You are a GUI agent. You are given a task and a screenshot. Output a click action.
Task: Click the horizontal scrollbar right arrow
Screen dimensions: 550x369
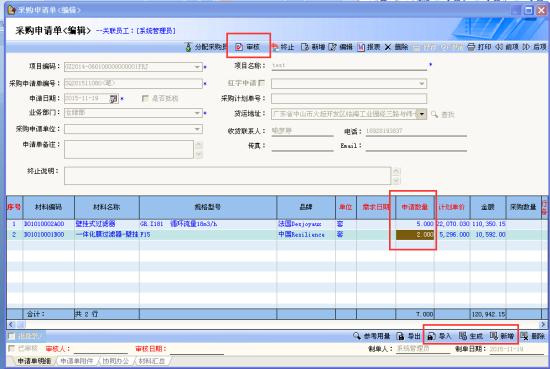[543, 324]
